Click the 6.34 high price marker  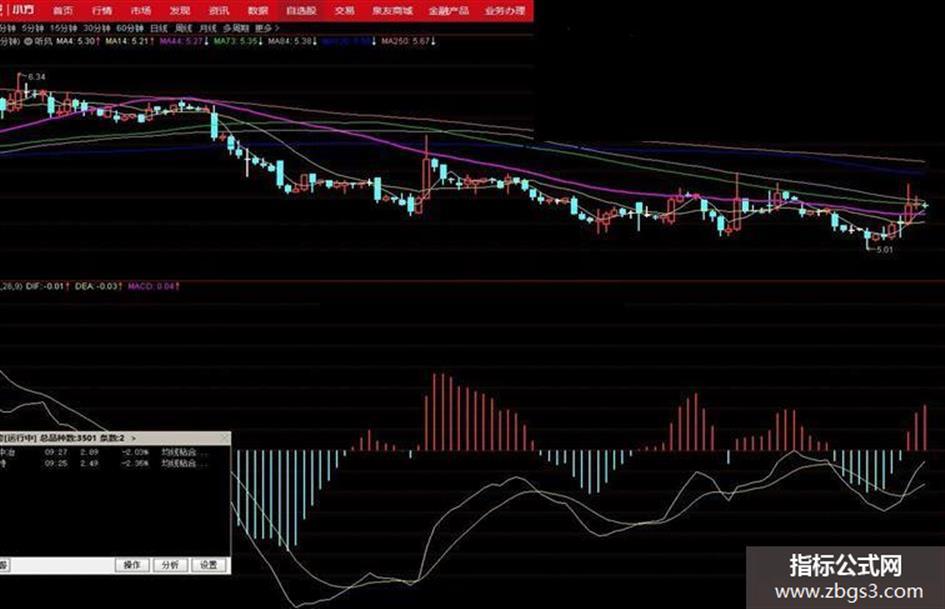(36, 77)
